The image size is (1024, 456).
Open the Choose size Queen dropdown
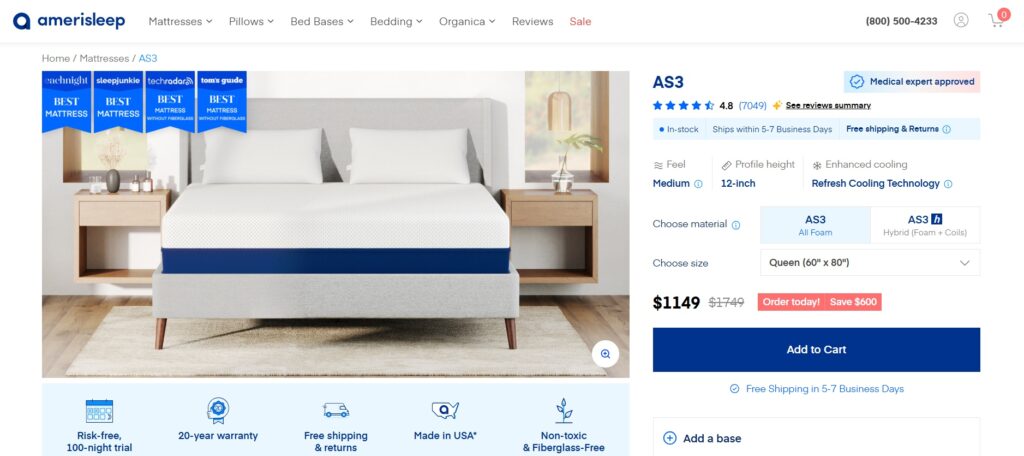click(870, 263)
